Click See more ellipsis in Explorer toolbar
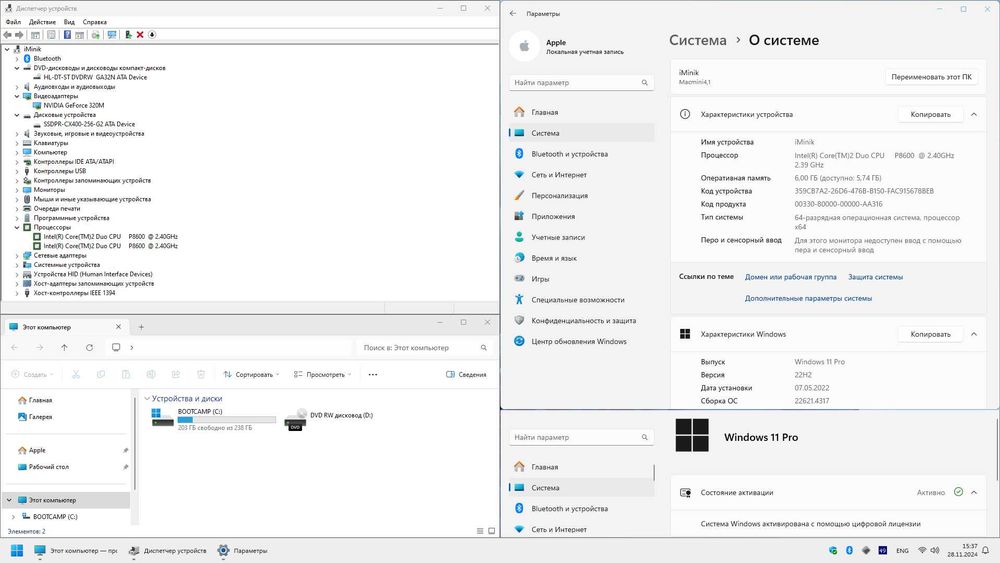The width and height of the screenshot is (1000, 563). (x=372, y=374)
